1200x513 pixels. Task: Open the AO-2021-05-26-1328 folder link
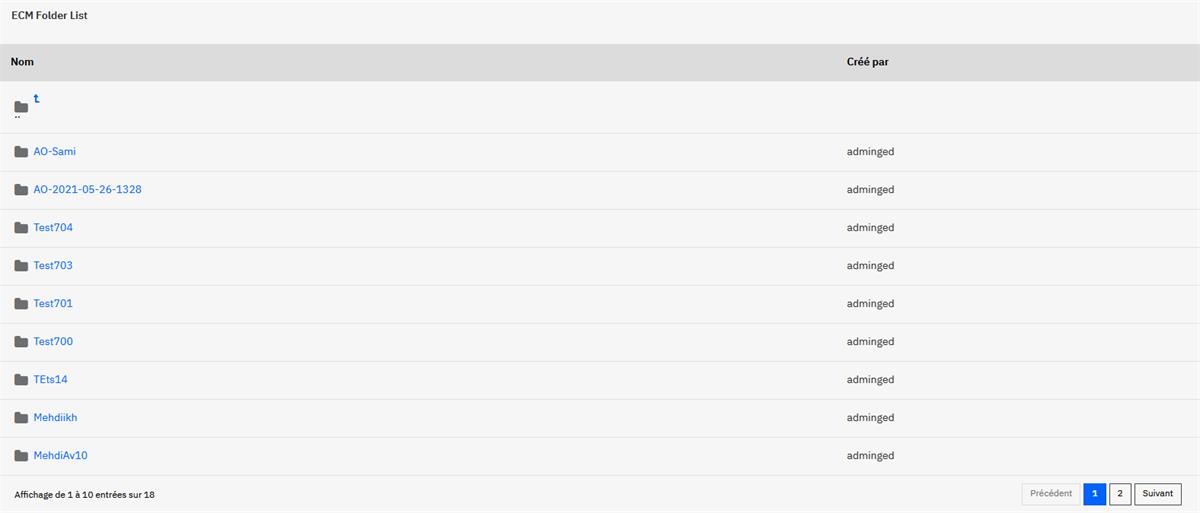point(87,190)
